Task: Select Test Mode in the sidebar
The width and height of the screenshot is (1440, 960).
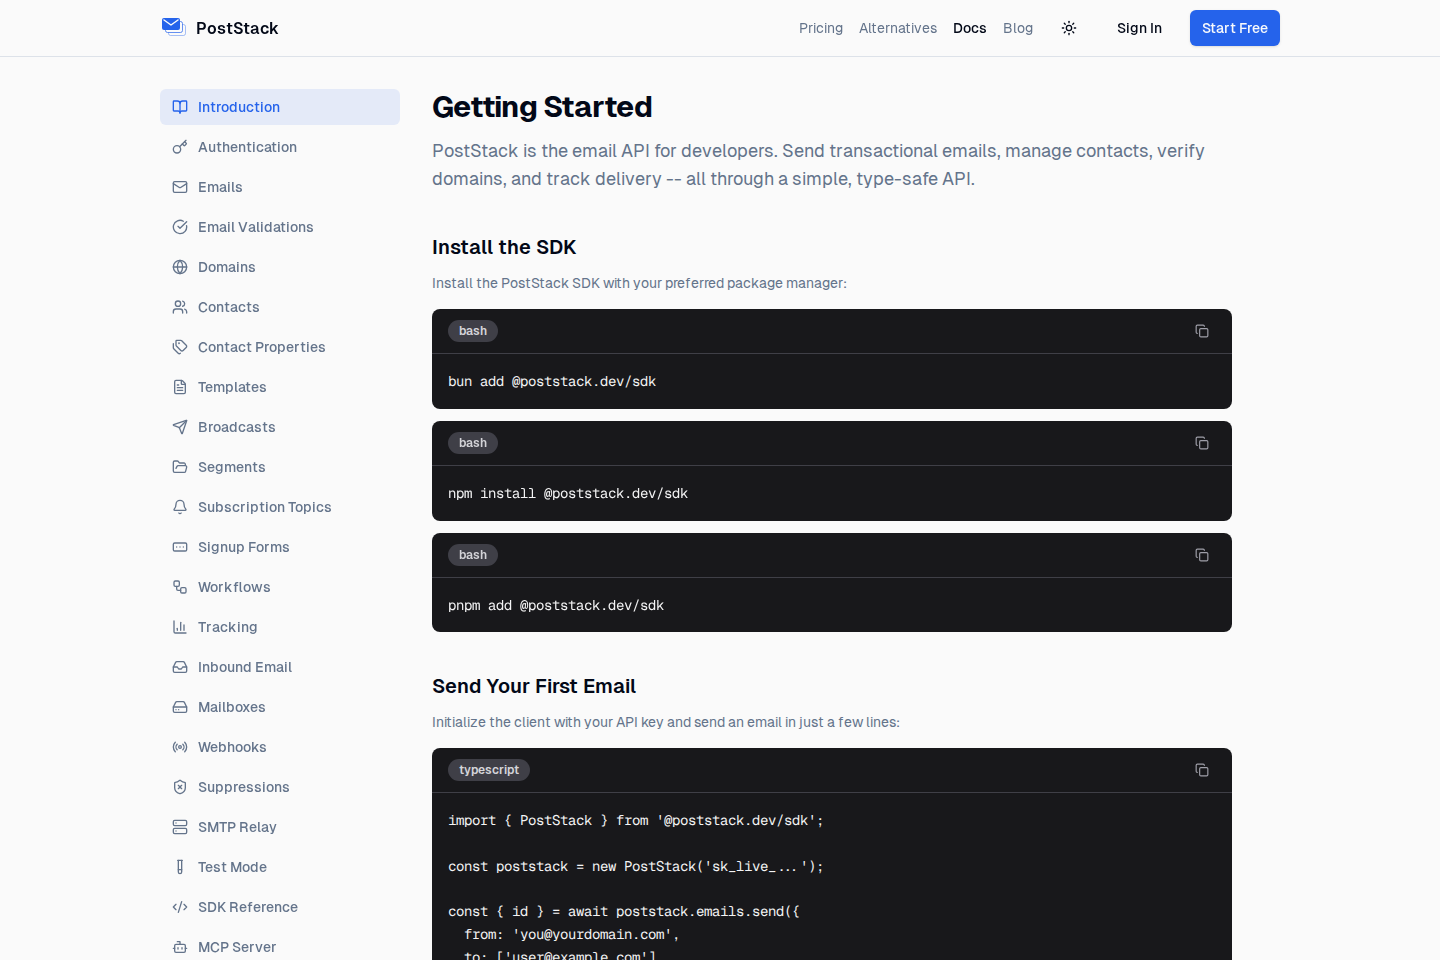Action: click(x=280, y=867)
